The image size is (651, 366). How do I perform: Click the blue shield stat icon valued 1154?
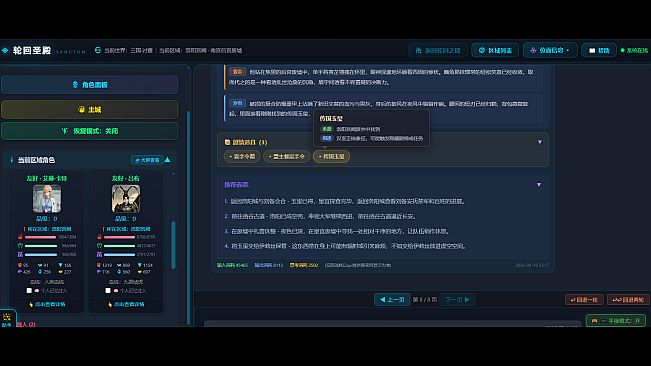(x=140, y=265)
